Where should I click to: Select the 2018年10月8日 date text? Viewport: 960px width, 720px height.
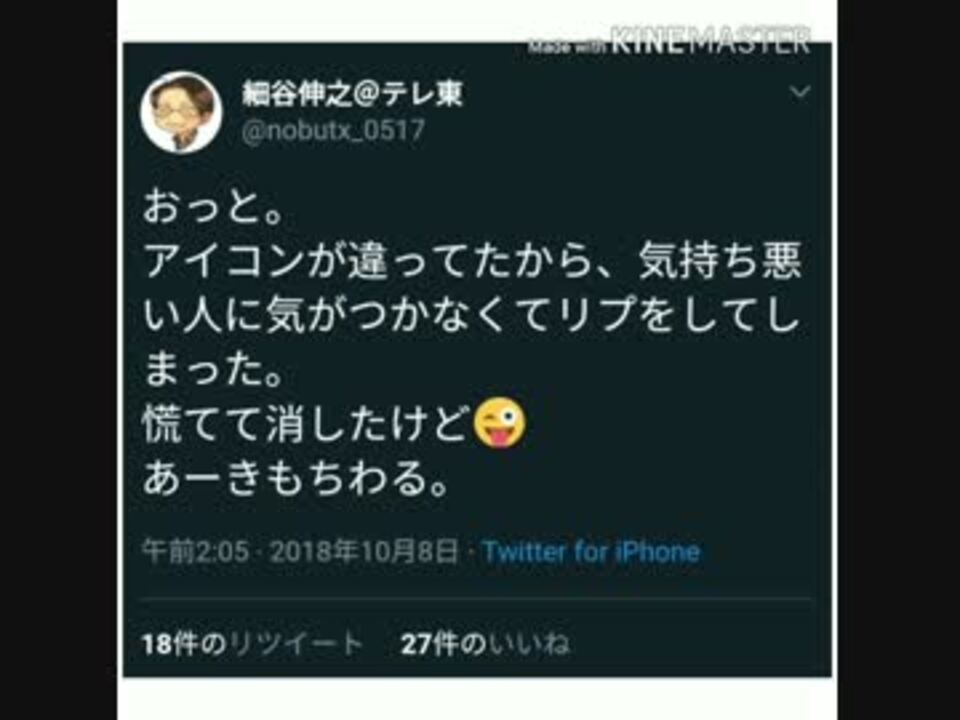coord(364,552)
